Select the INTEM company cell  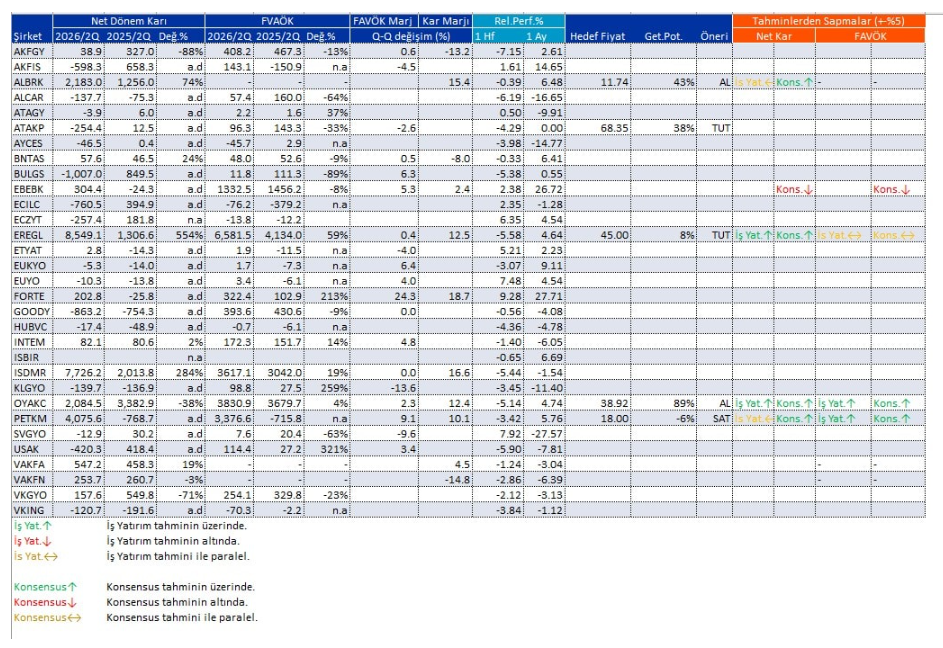32,342
